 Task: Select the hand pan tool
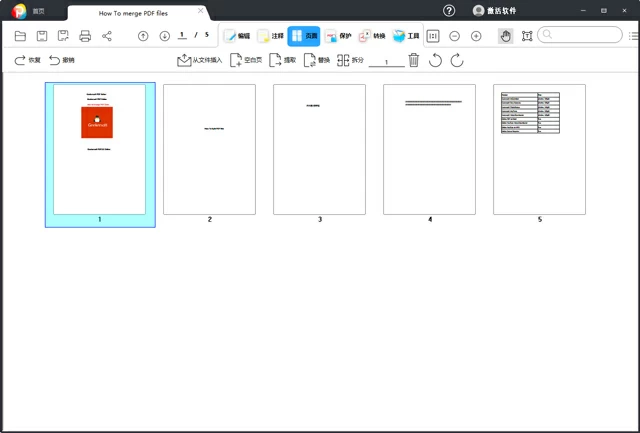pyautogui.click(x=505, y=36)
